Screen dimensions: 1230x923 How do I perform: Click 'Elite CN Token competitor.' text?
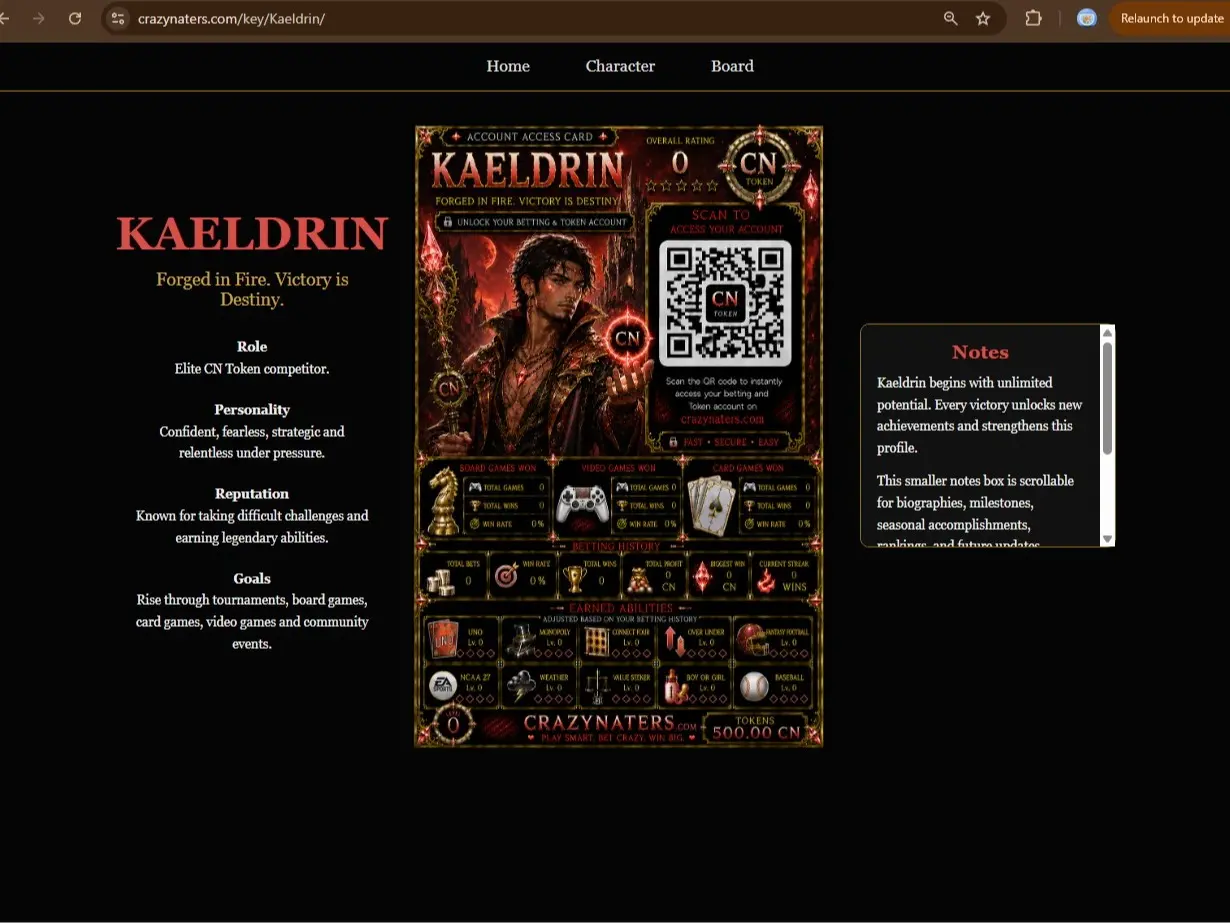click(252, 368)
